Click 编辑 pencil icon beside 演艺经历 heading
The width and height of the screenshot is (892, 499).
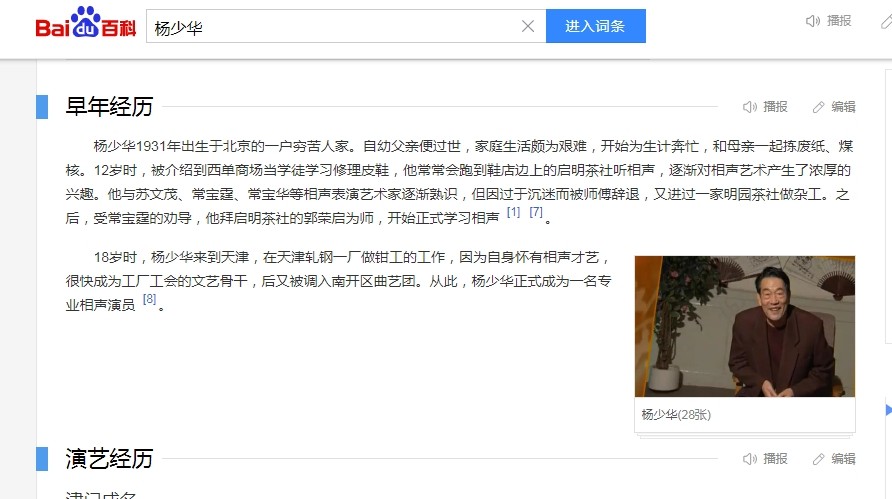(819, 459)
